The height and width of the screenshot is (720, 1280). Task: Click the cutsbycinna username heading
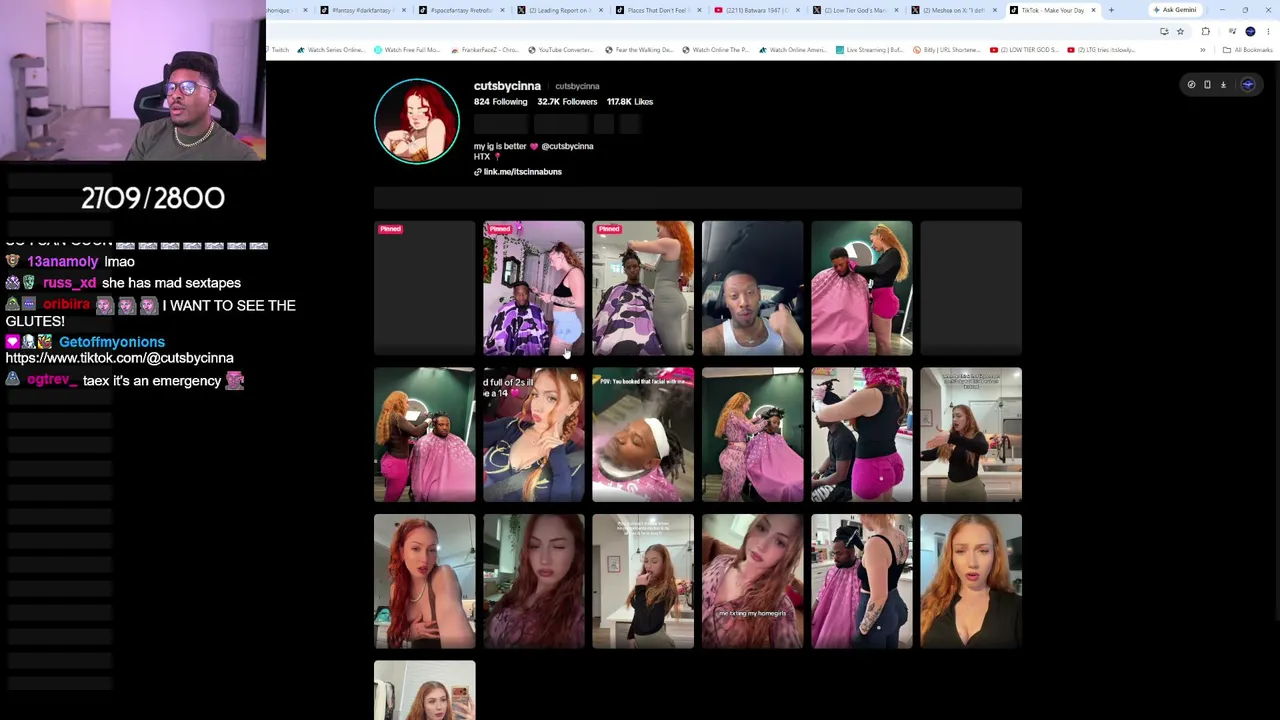pos(507,86)
